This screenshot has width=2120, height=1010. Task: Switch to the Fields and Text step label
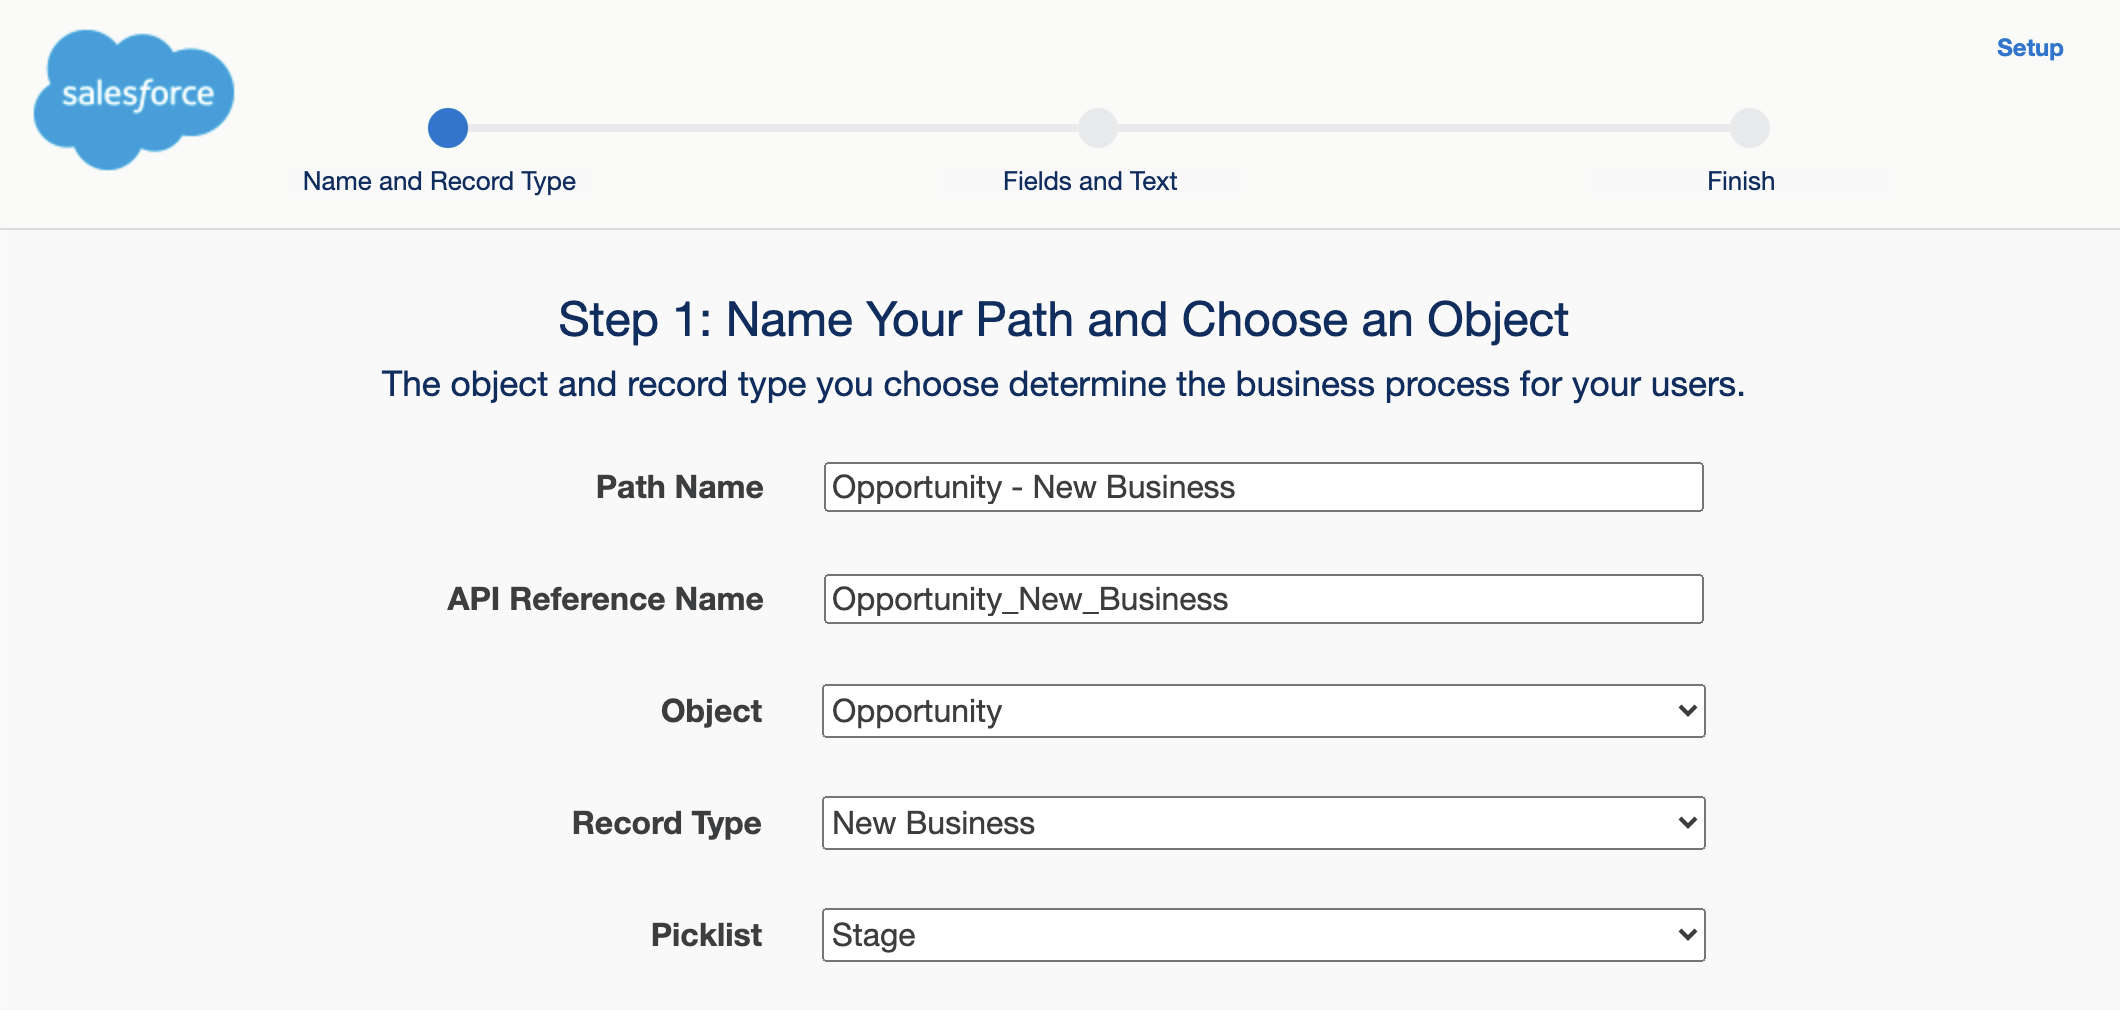tap(1090, 181)
